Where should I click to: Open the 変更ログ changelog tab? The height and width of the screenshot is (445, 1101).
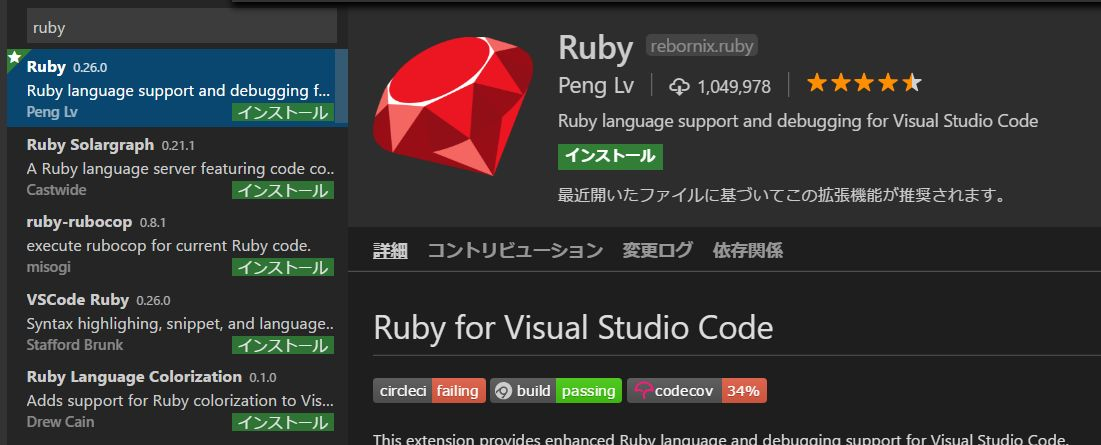pyautogui.click(x=657, y=250)
